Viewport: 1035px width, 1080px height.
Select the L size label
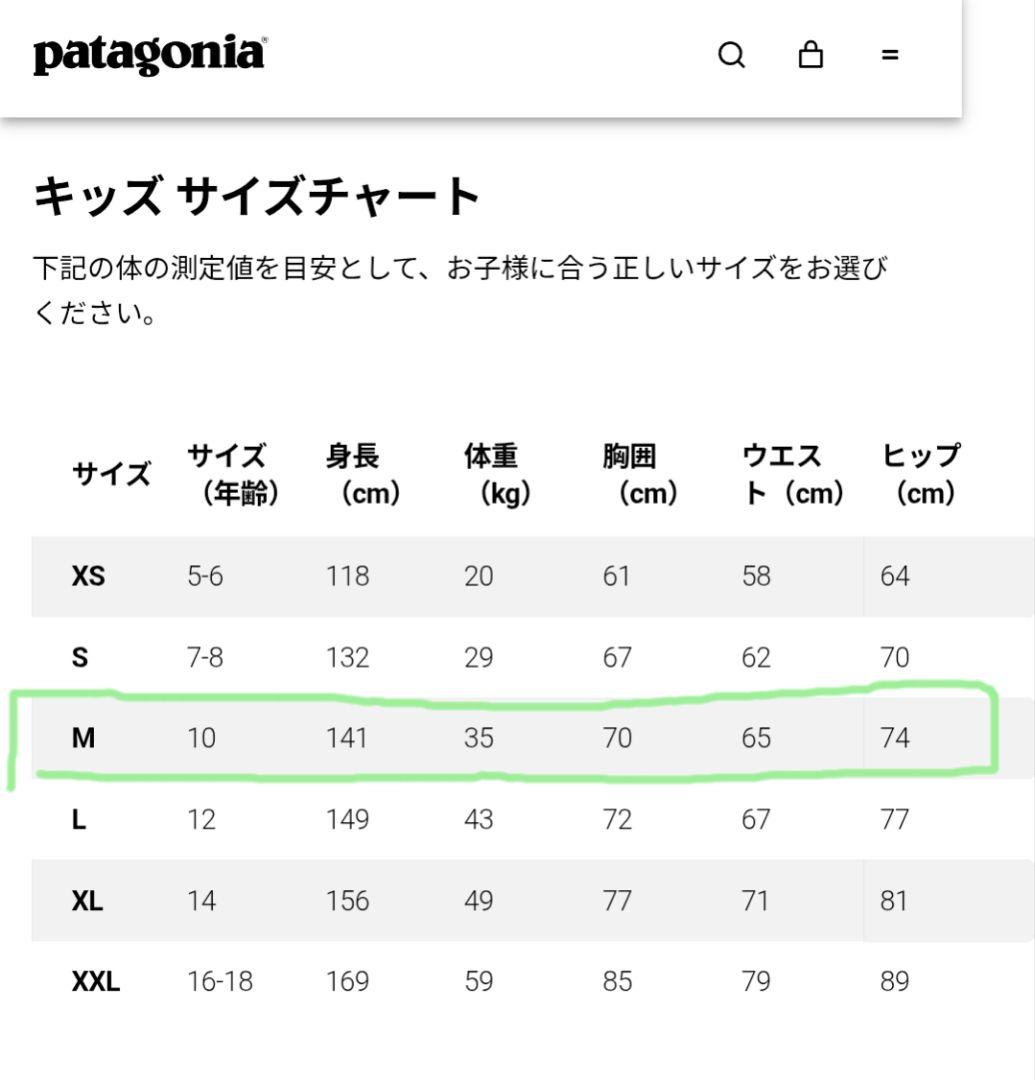81,819
